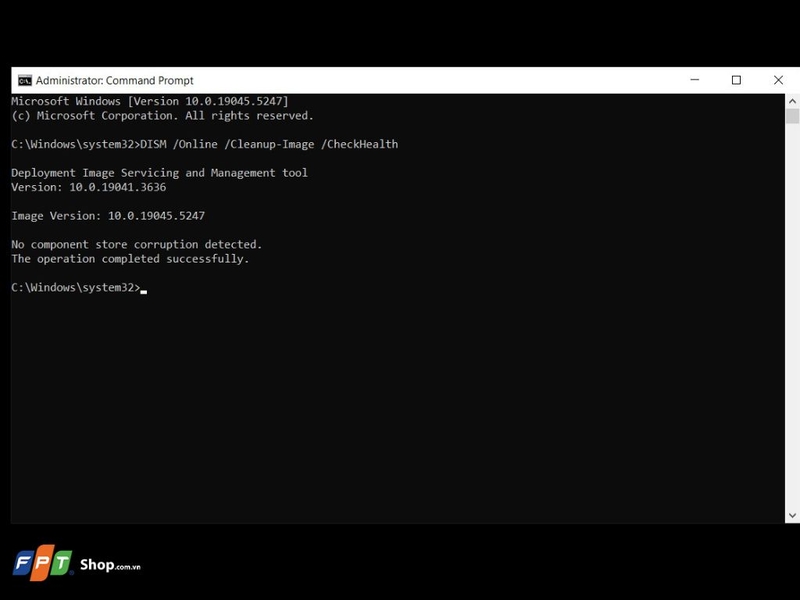Click the orange FPT emblem in the logo
800x600 pixels.
point(40,563)
